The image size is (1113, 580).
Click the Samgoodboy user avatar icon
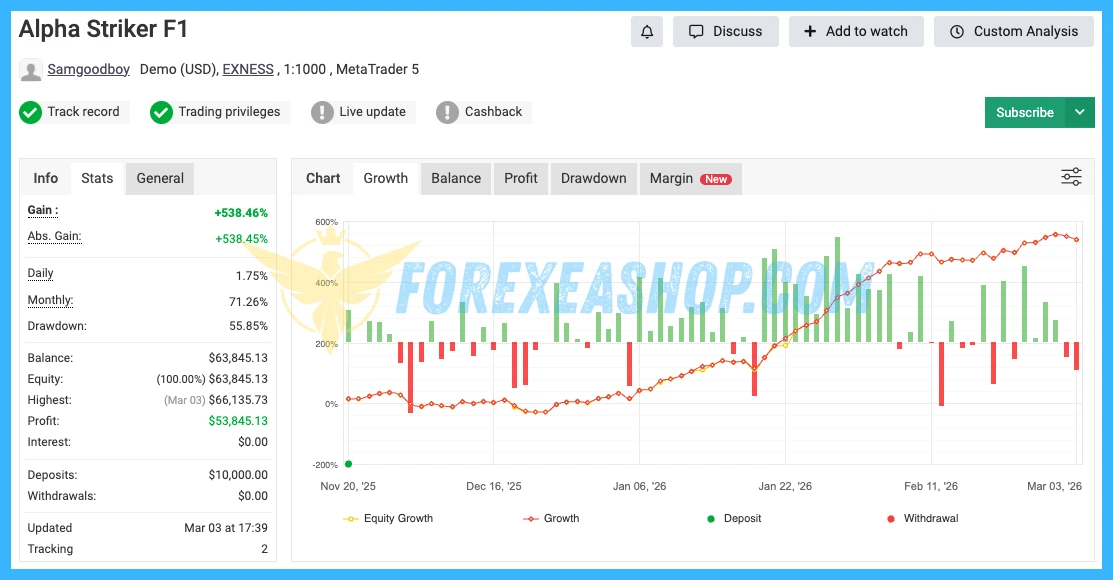31,70
